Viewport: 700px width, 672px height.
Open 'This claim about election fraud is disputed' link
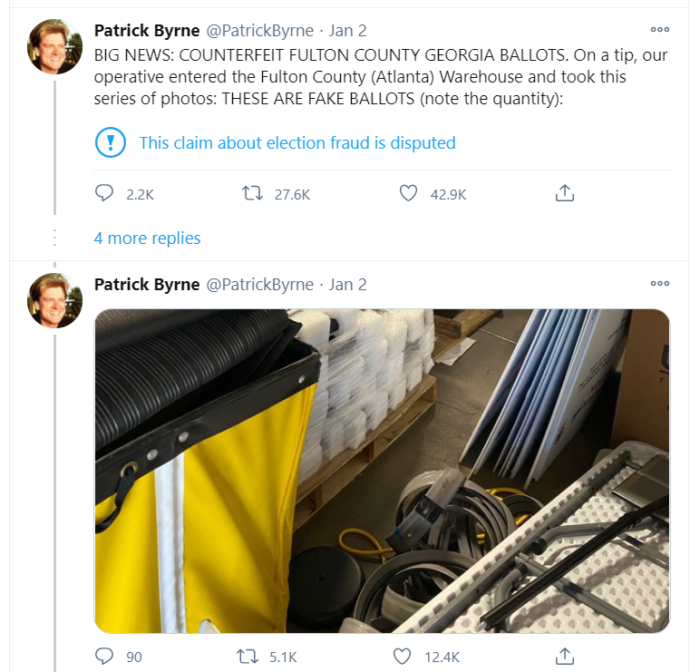pos(297,143)
